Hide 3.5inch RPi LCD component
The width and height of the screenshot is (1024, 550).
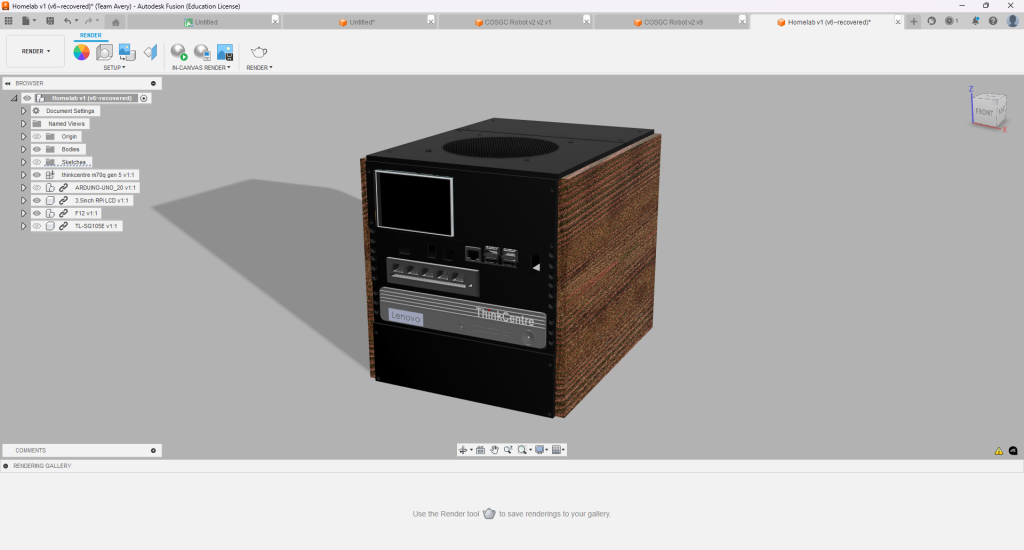(x=37, y=201)
